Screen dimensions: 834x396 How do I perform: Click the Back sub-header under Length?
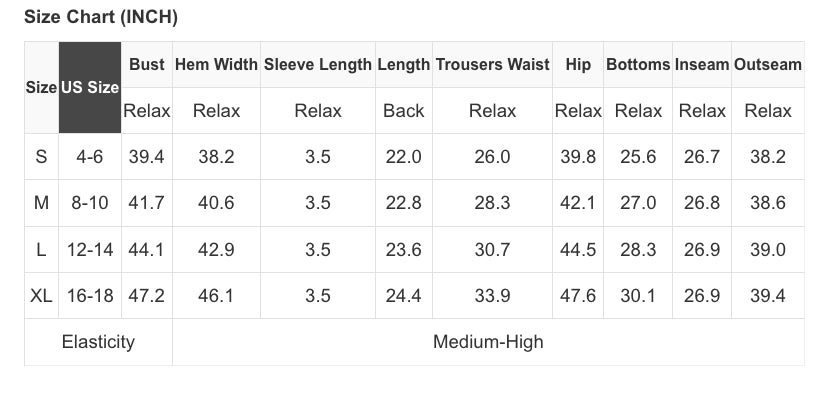pos(404,111)
